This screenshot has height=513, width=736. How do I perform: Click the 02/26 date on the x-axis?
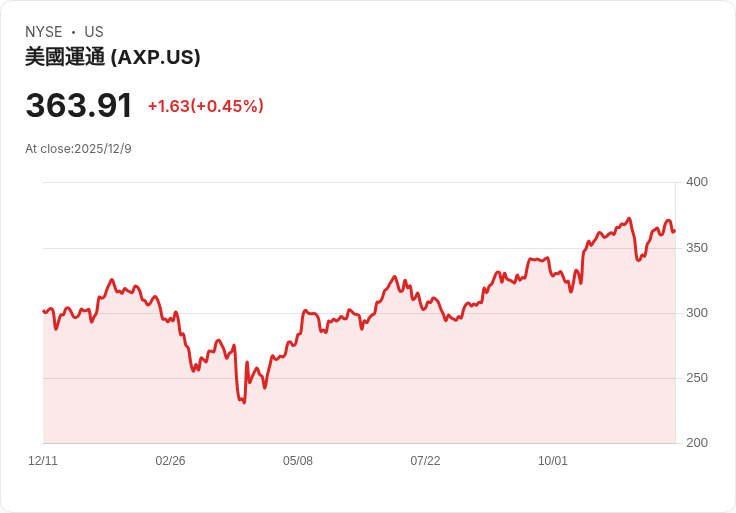170,461
